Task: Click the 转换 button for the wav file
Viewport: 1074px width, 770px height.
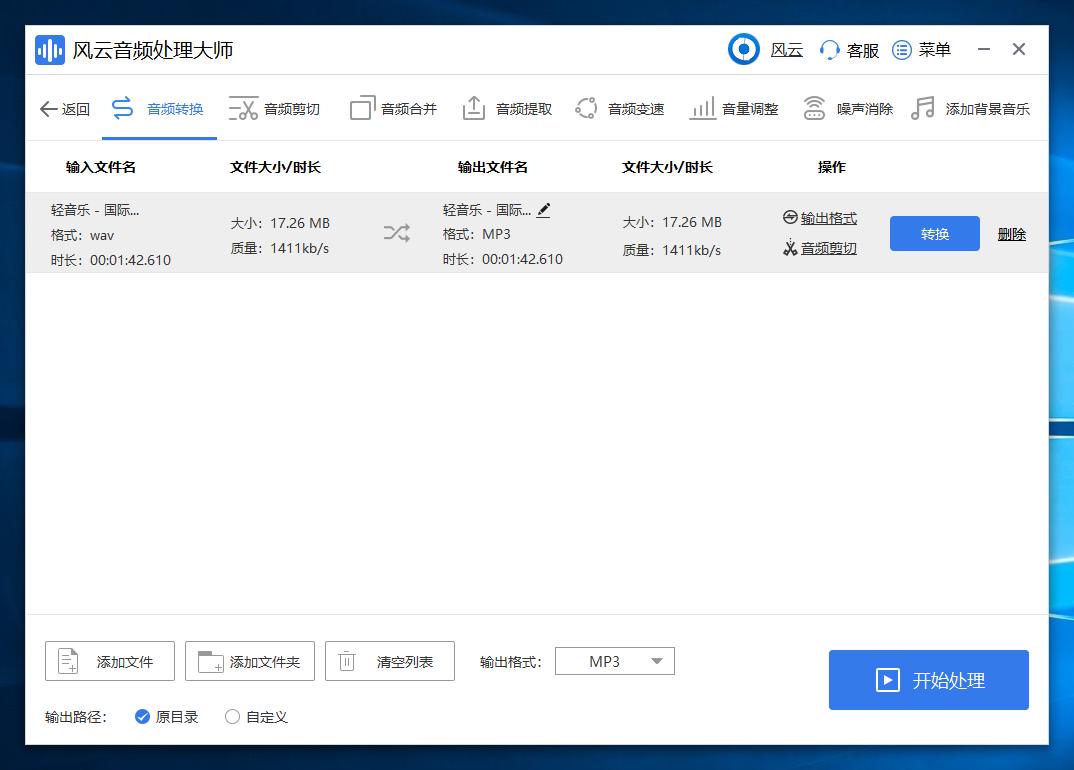Action: click(x=934, y=233)
